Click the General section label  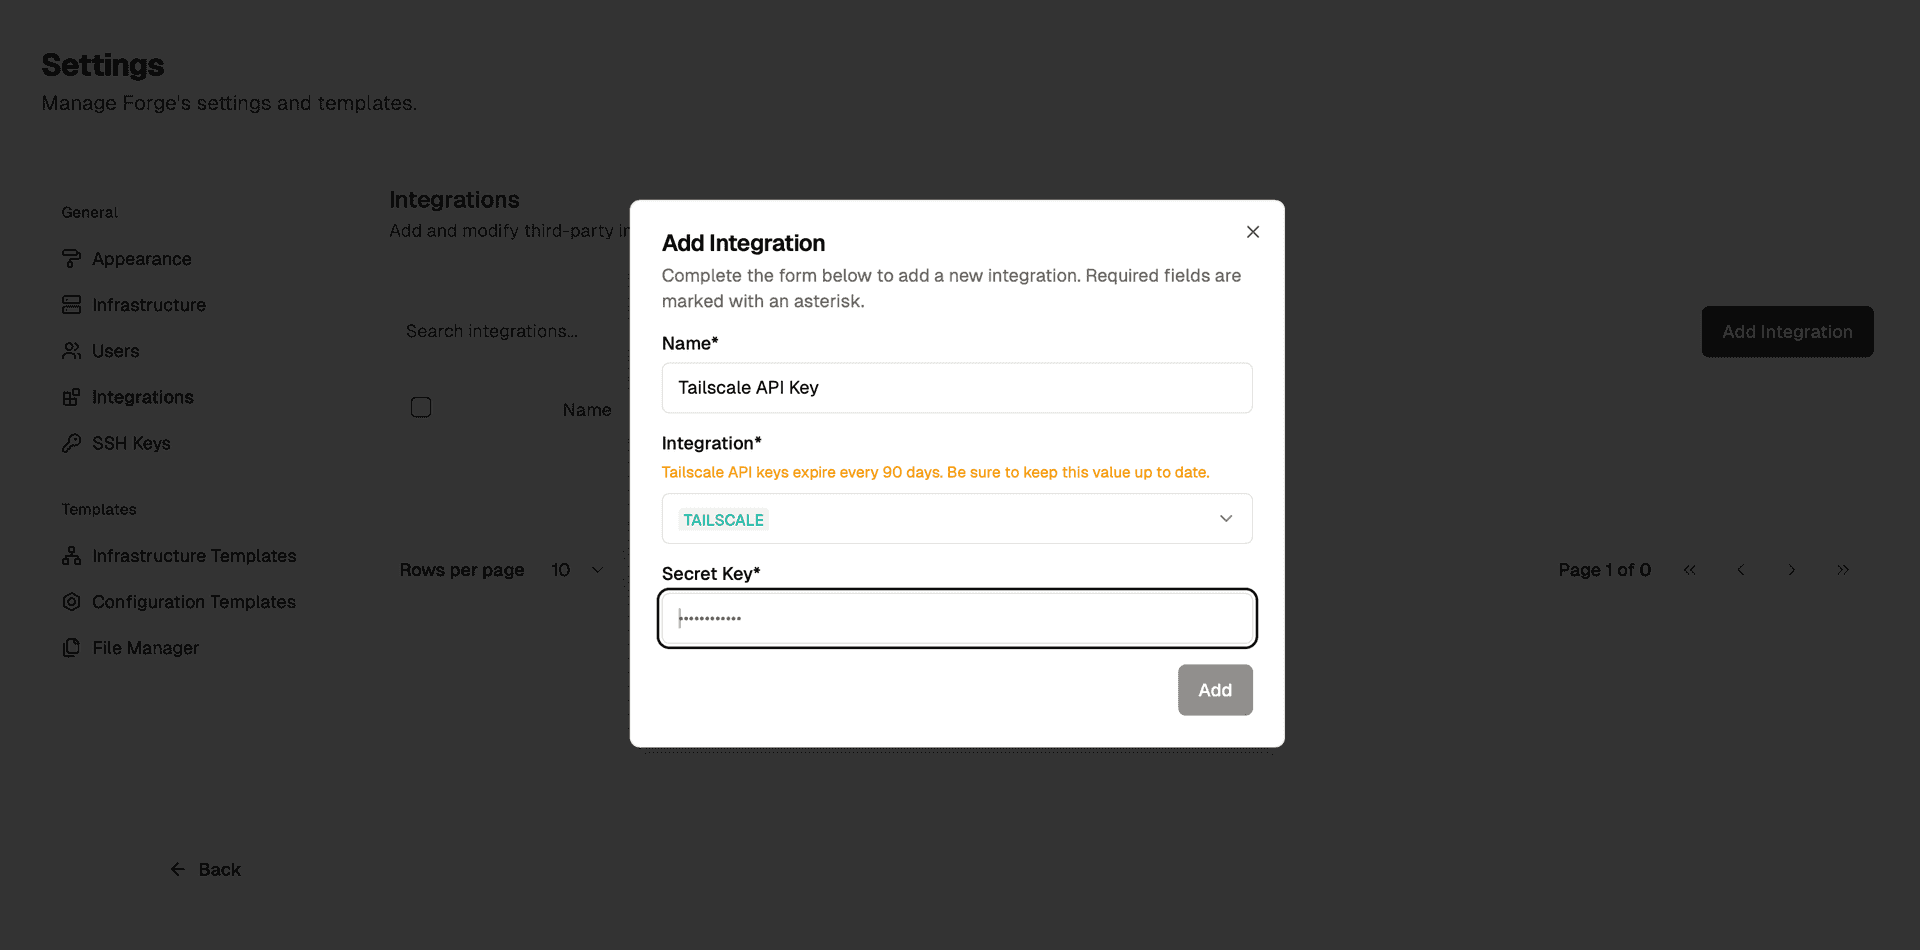(89, 213)
